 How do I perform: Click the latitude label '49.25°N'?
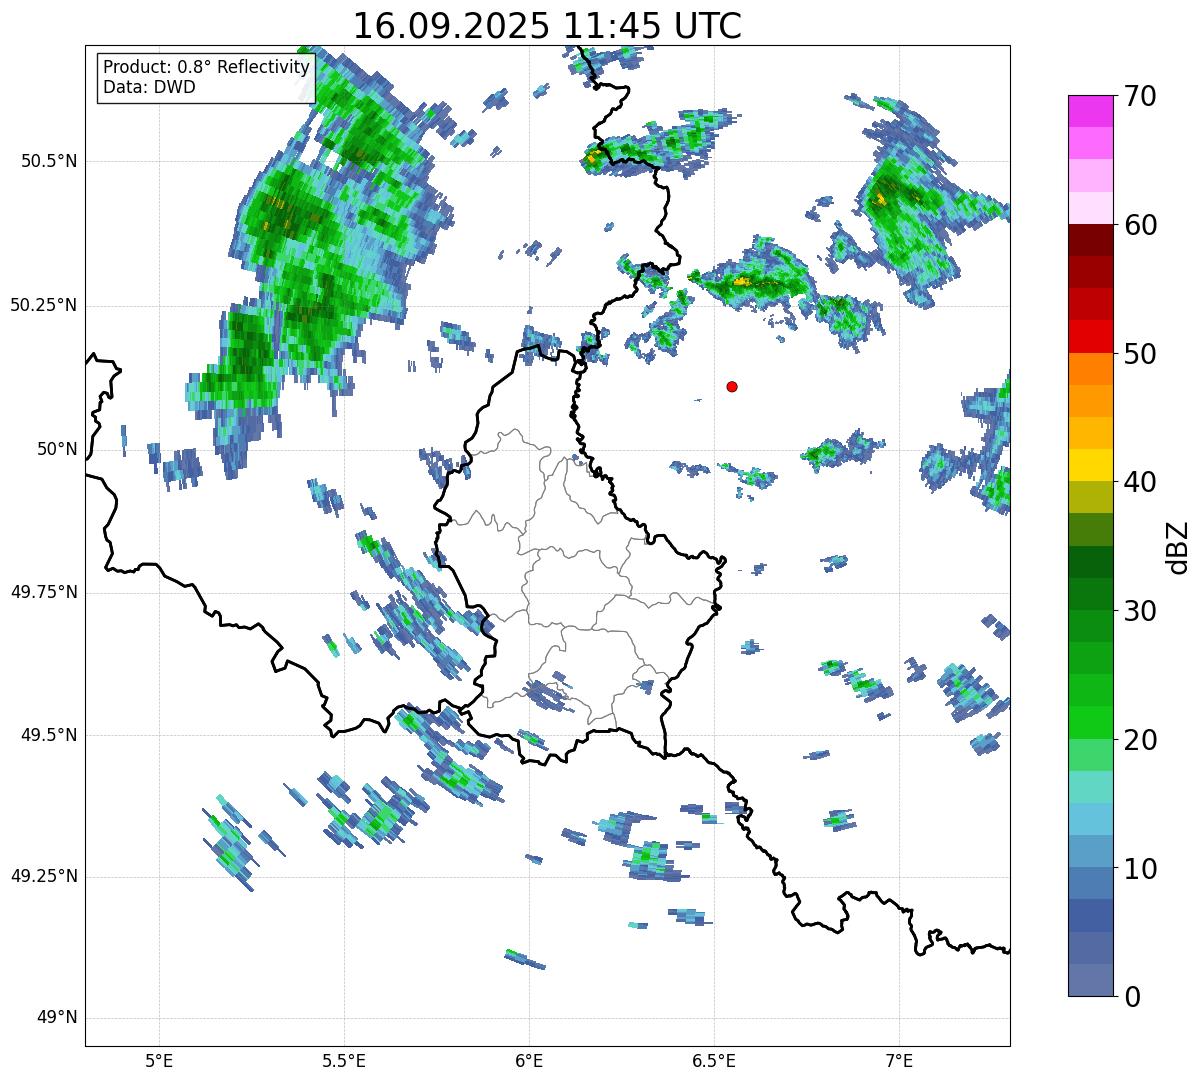pyautogui.click(x=44, y=876)
